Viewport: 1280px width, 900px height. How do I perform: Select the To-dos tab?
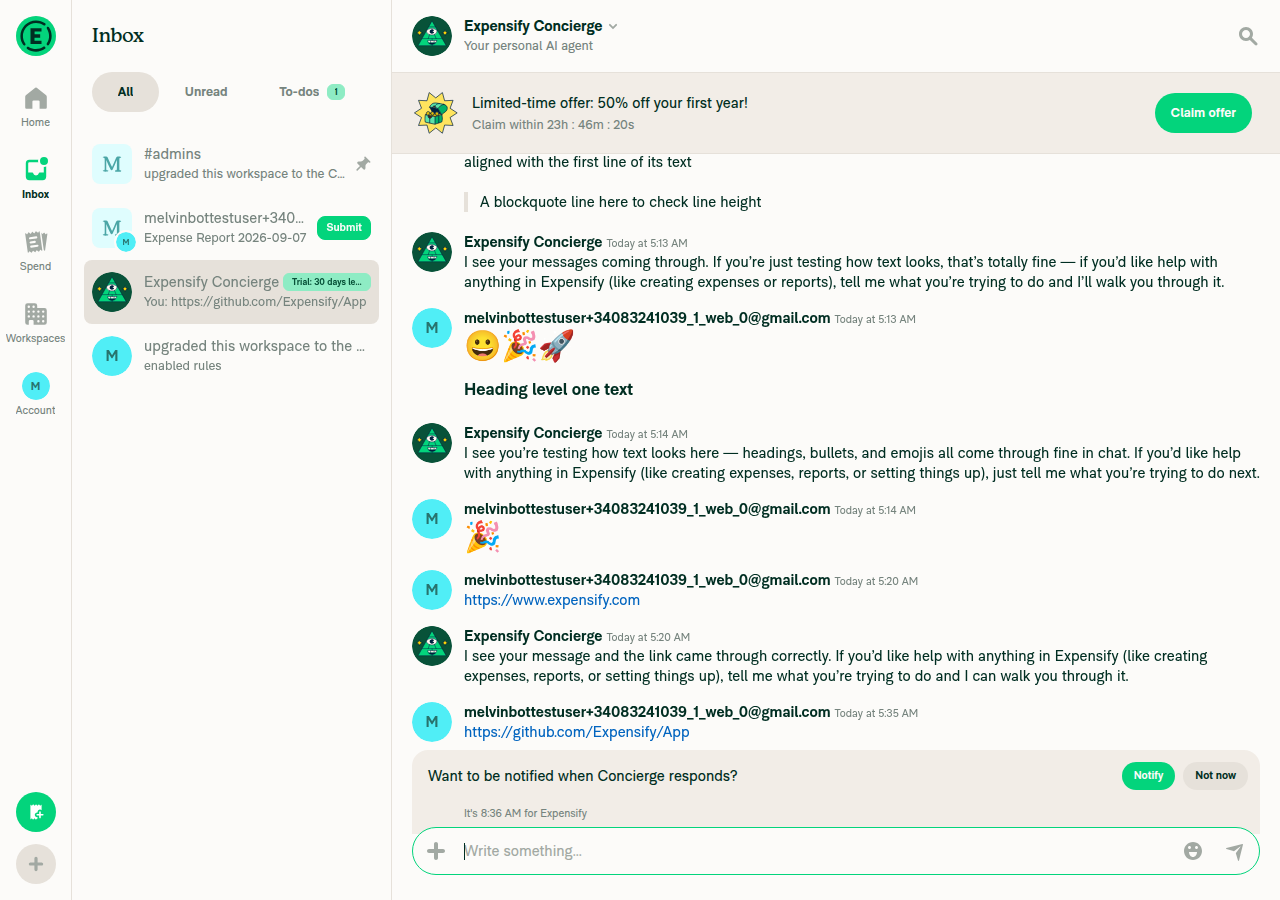311,92
